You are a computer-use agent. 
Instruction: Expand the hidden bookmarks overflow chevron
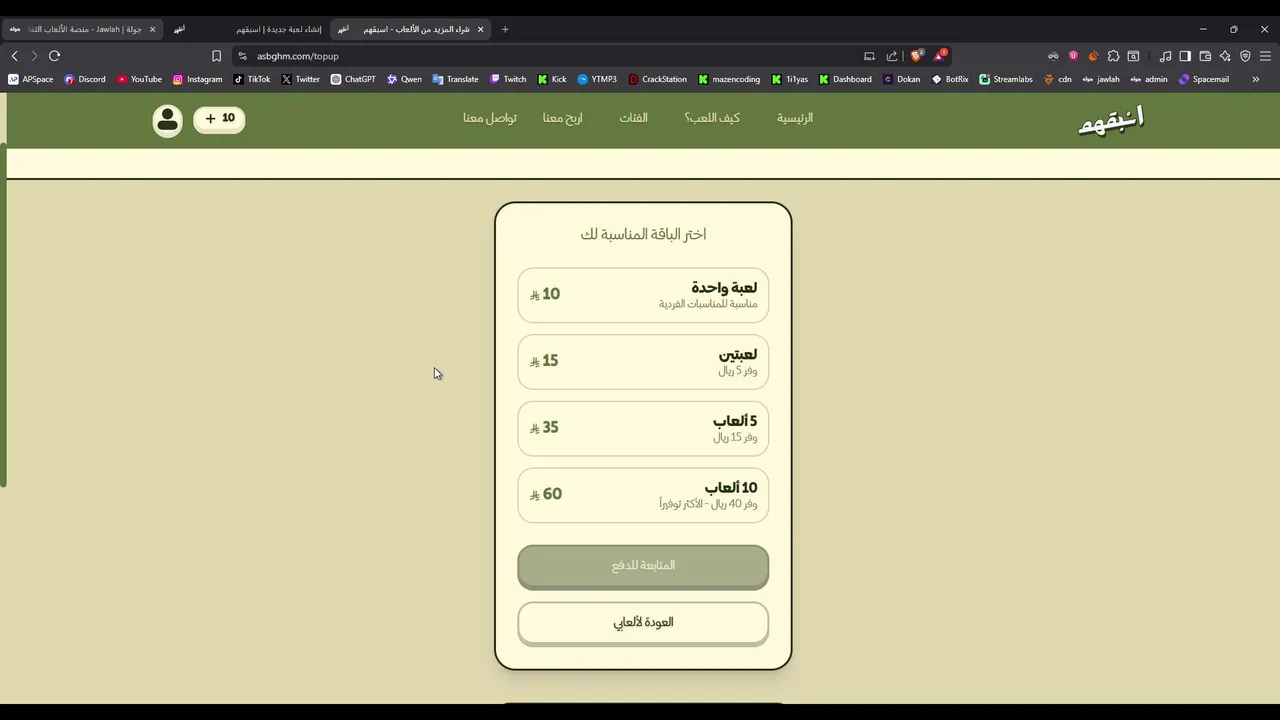[x=1256, y=79]
